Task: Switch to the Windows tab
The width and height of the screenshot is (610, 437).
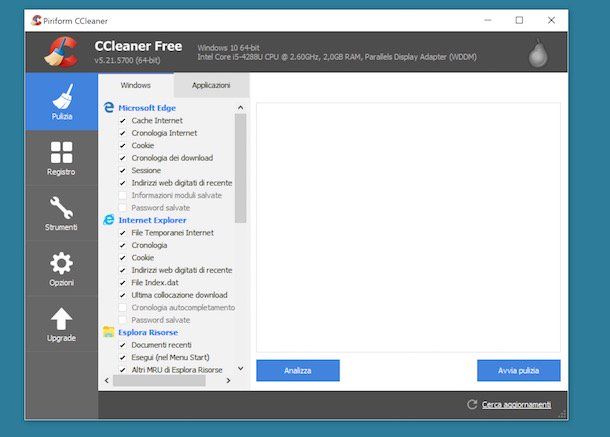Action: (x=135, y=85)
